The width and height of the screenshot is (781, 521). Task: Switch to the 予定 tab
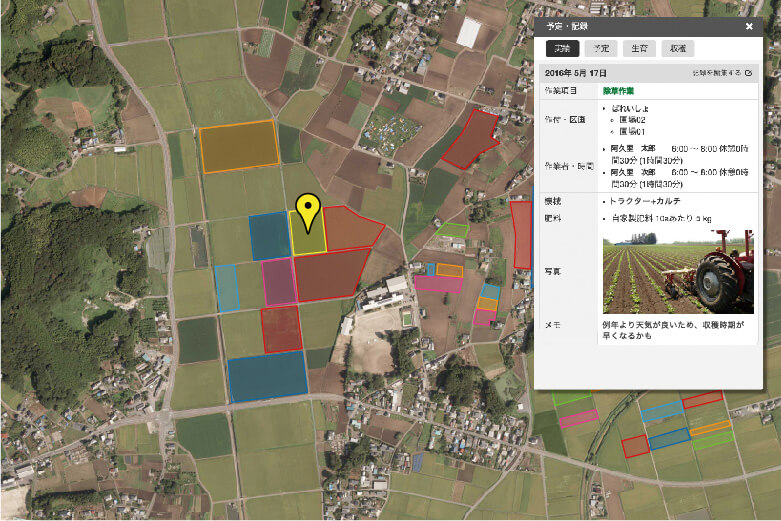coord(600,48)
